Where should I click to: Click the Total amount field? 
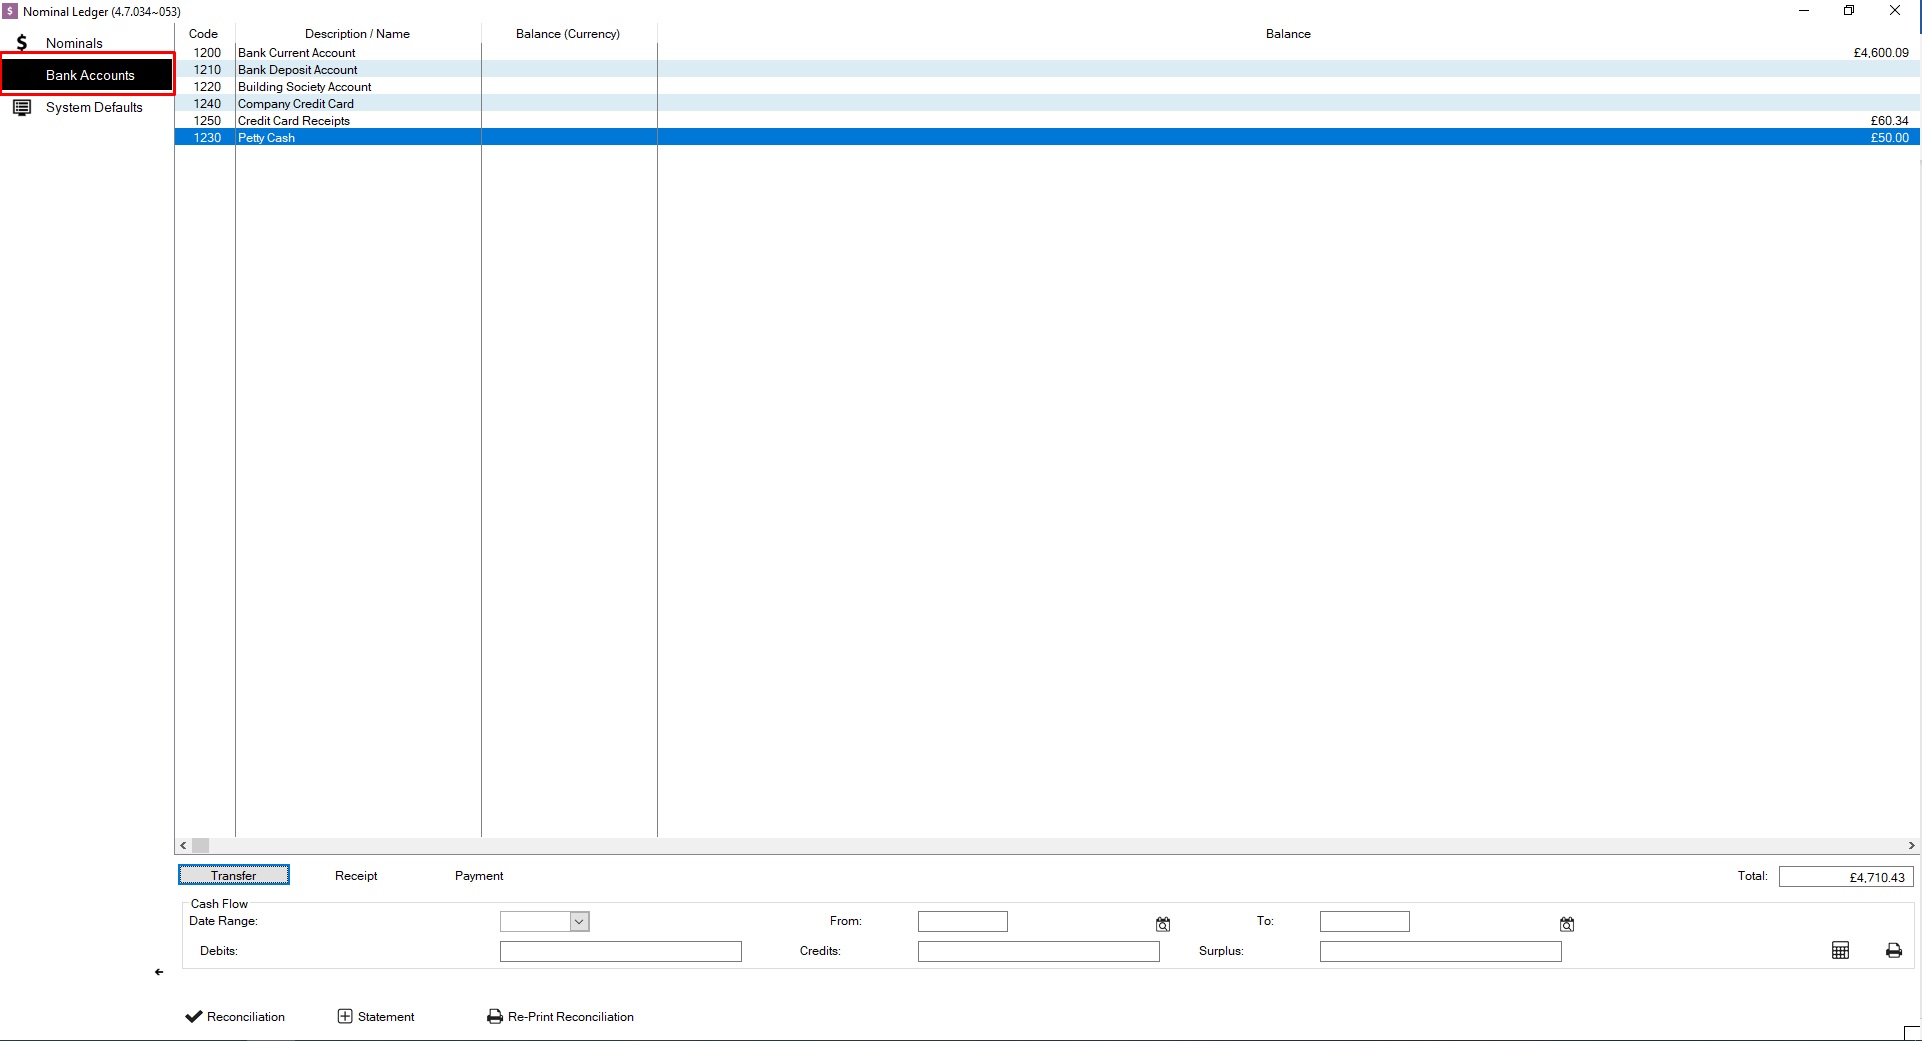click(1846, 877)
